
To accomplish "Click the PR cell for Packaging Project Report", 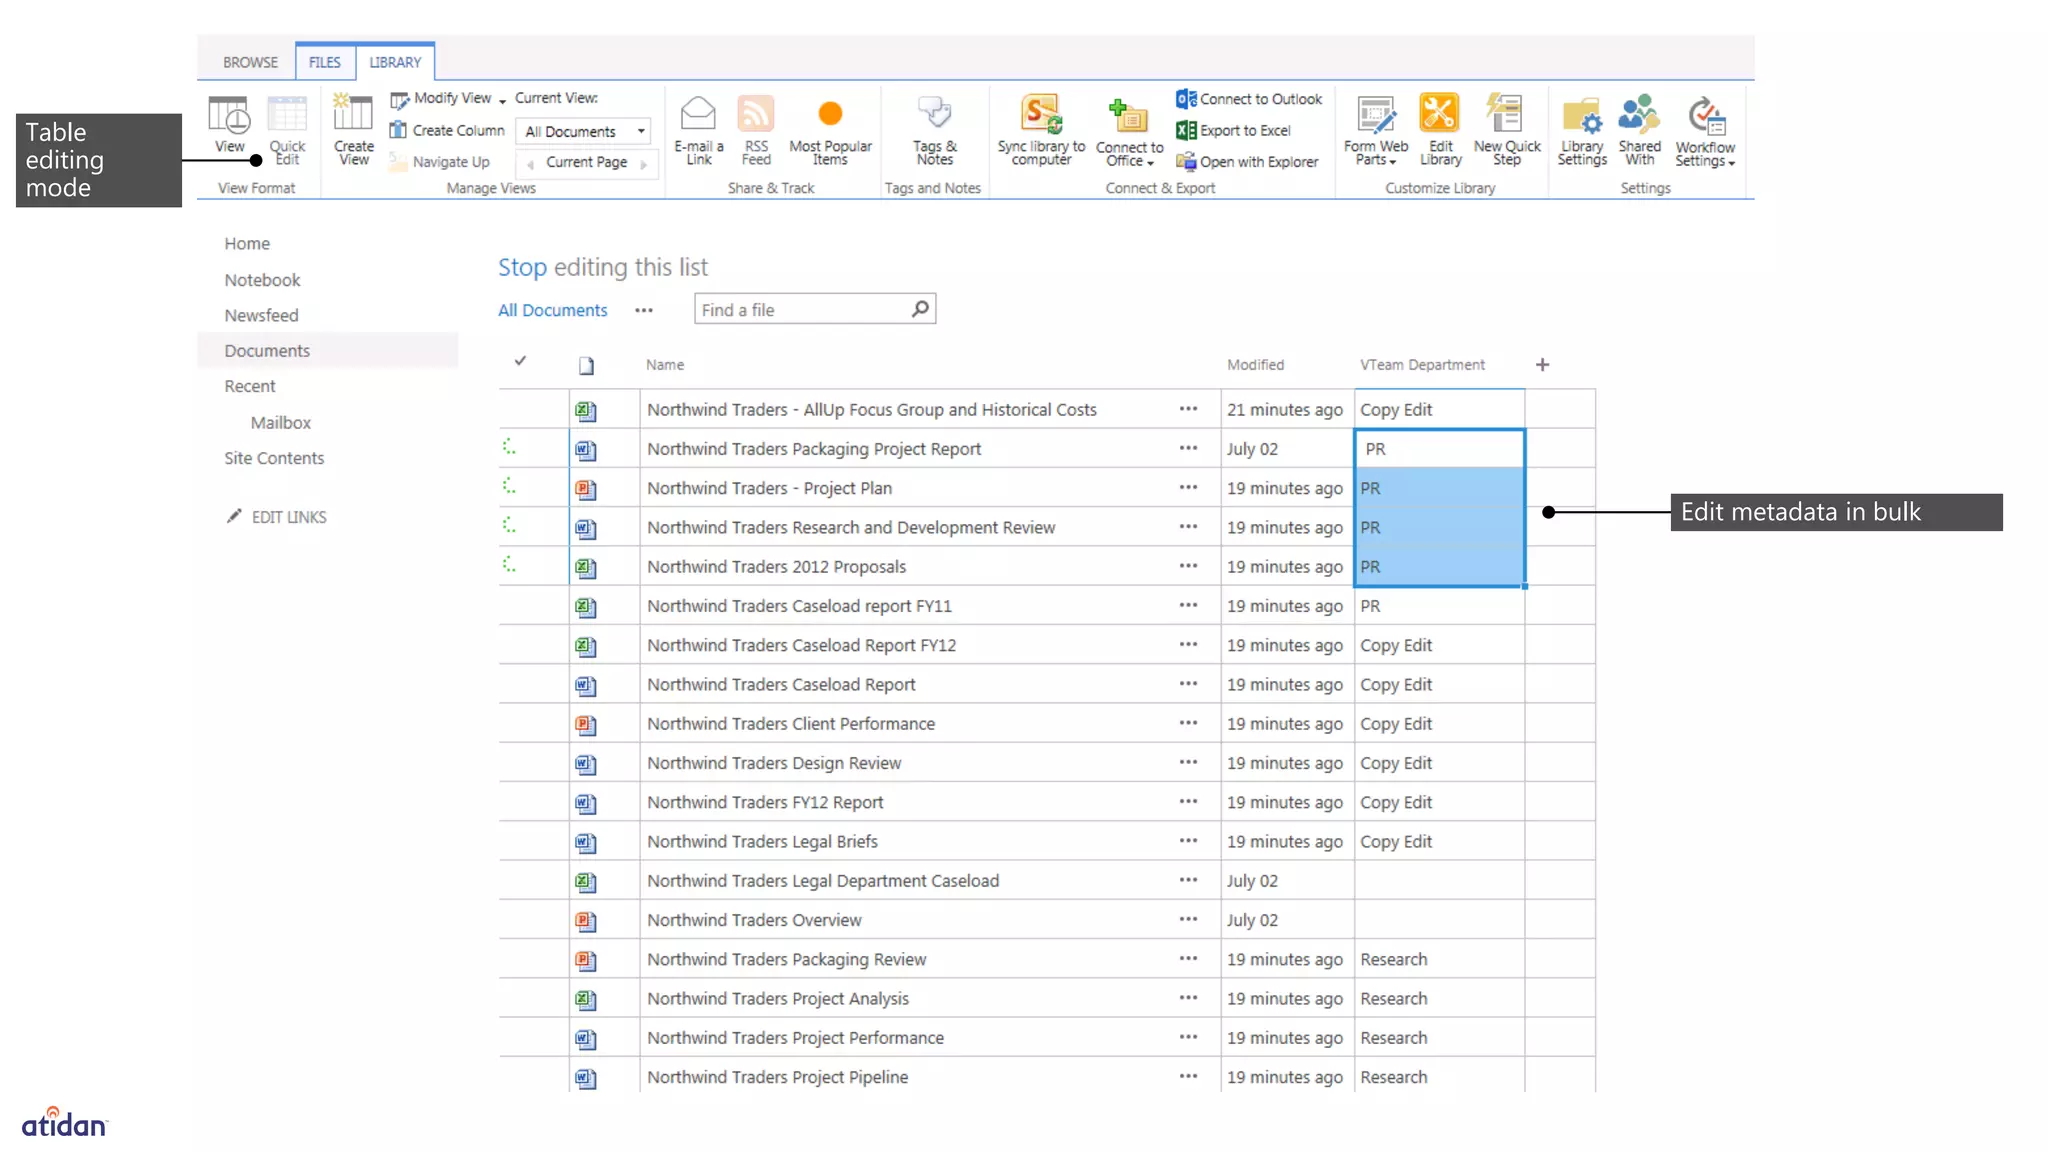I will click(x=1439, y=449).
